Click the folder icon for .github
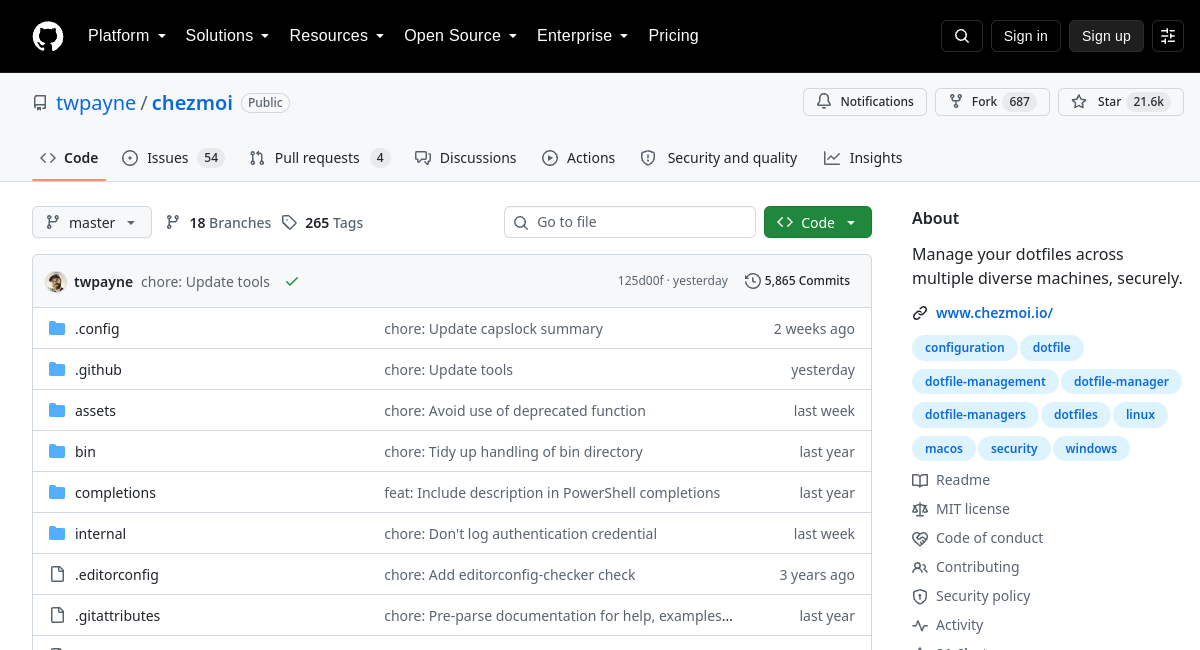Viewport: 1200px width, 650px height. [x=57, y=370]
